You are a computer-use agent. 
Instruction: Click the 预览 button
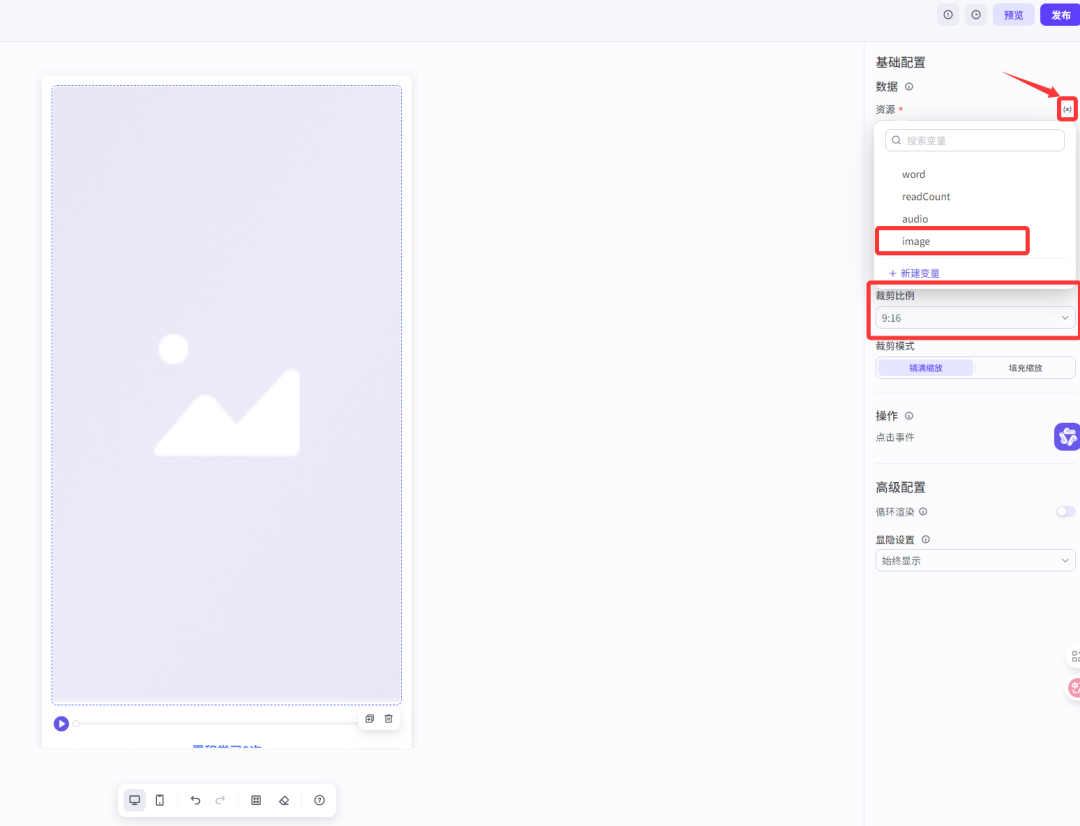[x=1013, y=14]
